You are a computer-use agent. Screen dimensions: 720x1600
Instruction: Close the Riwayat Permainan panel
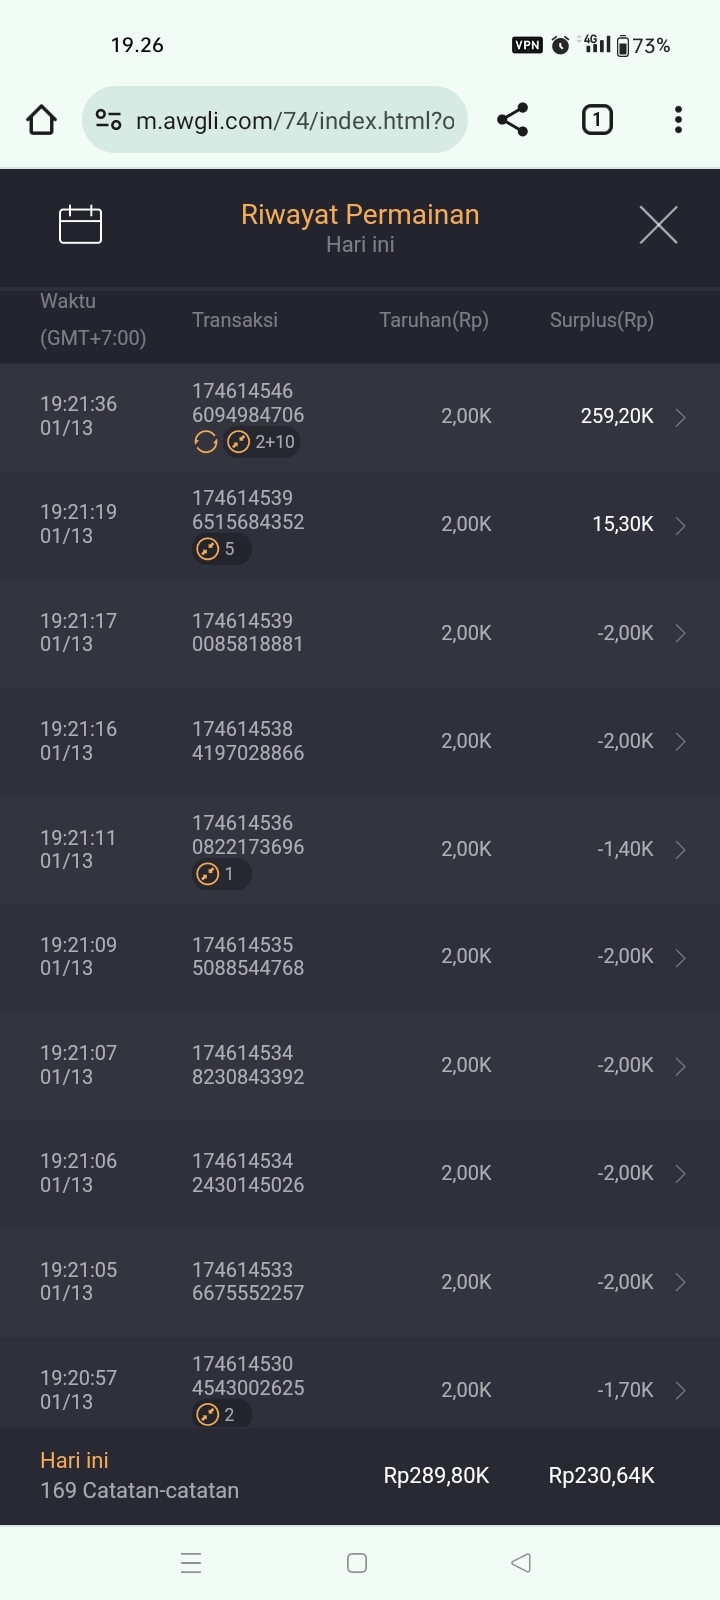(x=658, y=225)
